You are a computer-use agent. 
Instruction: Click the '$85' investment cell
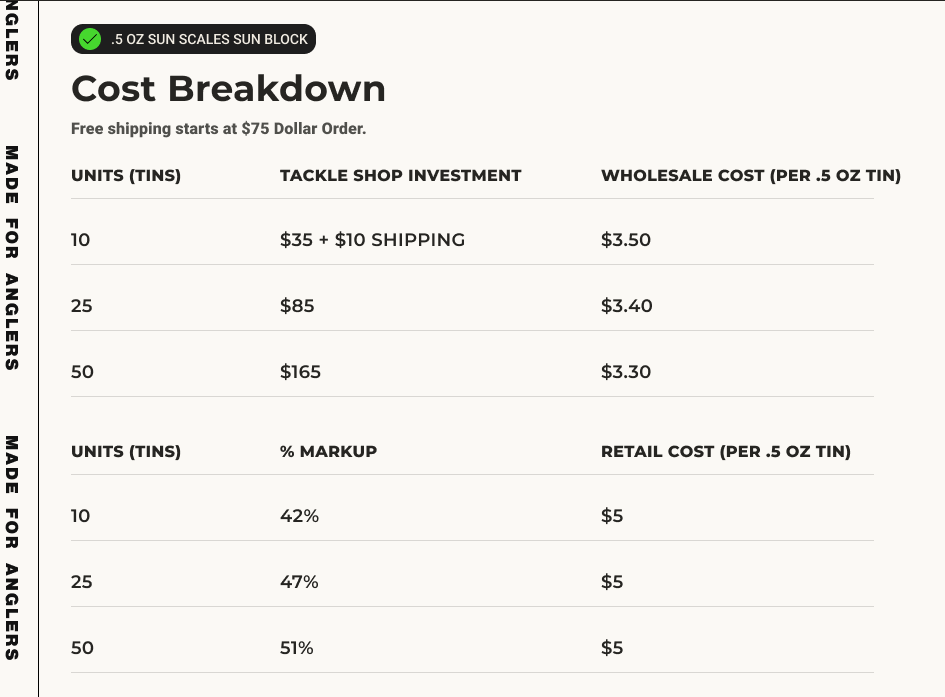tap(297, 306)
